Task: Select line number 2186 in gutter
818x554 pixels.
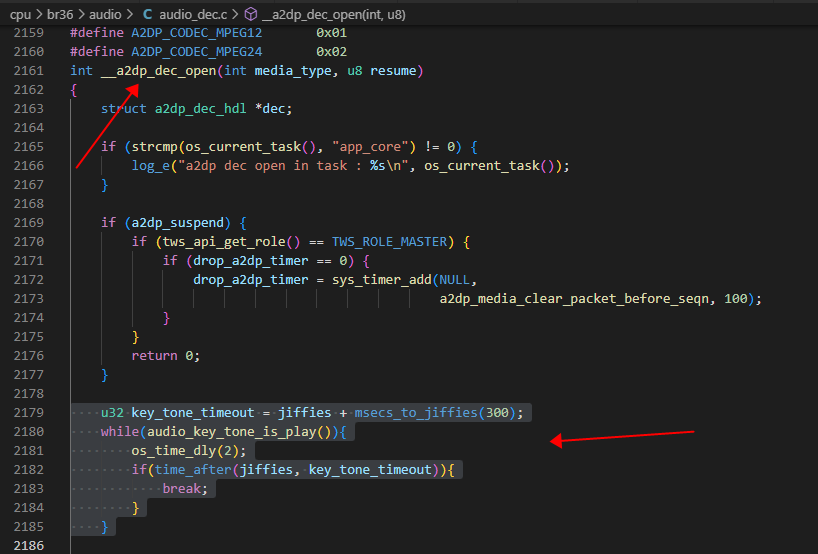Action: click(29, 546)
